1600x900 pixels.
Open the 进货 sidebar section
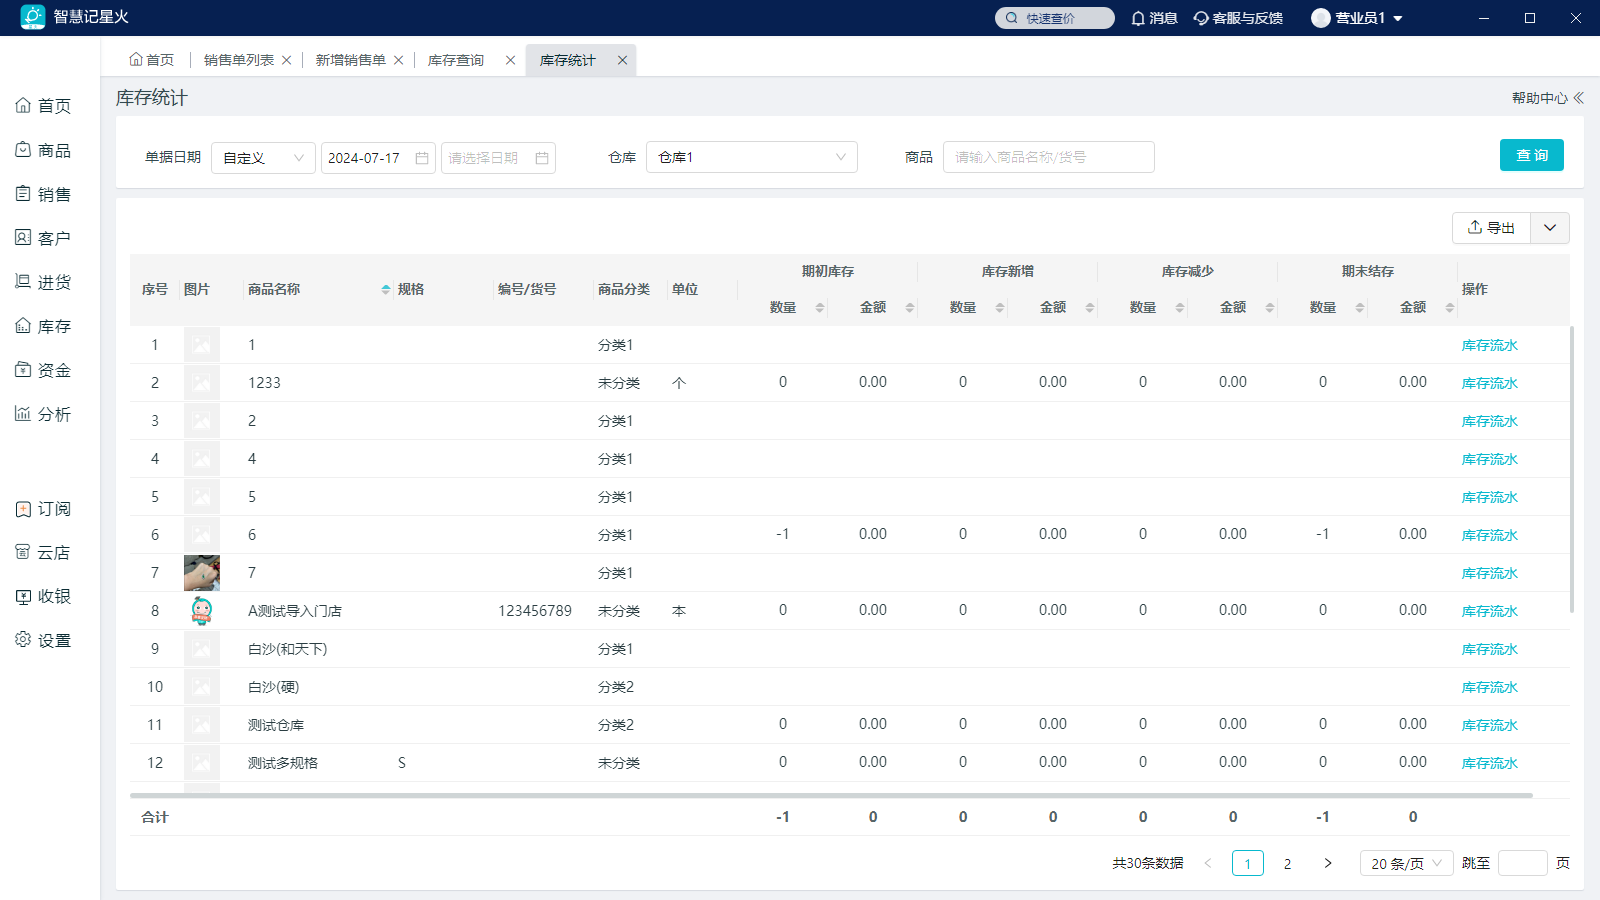(43, 282)
